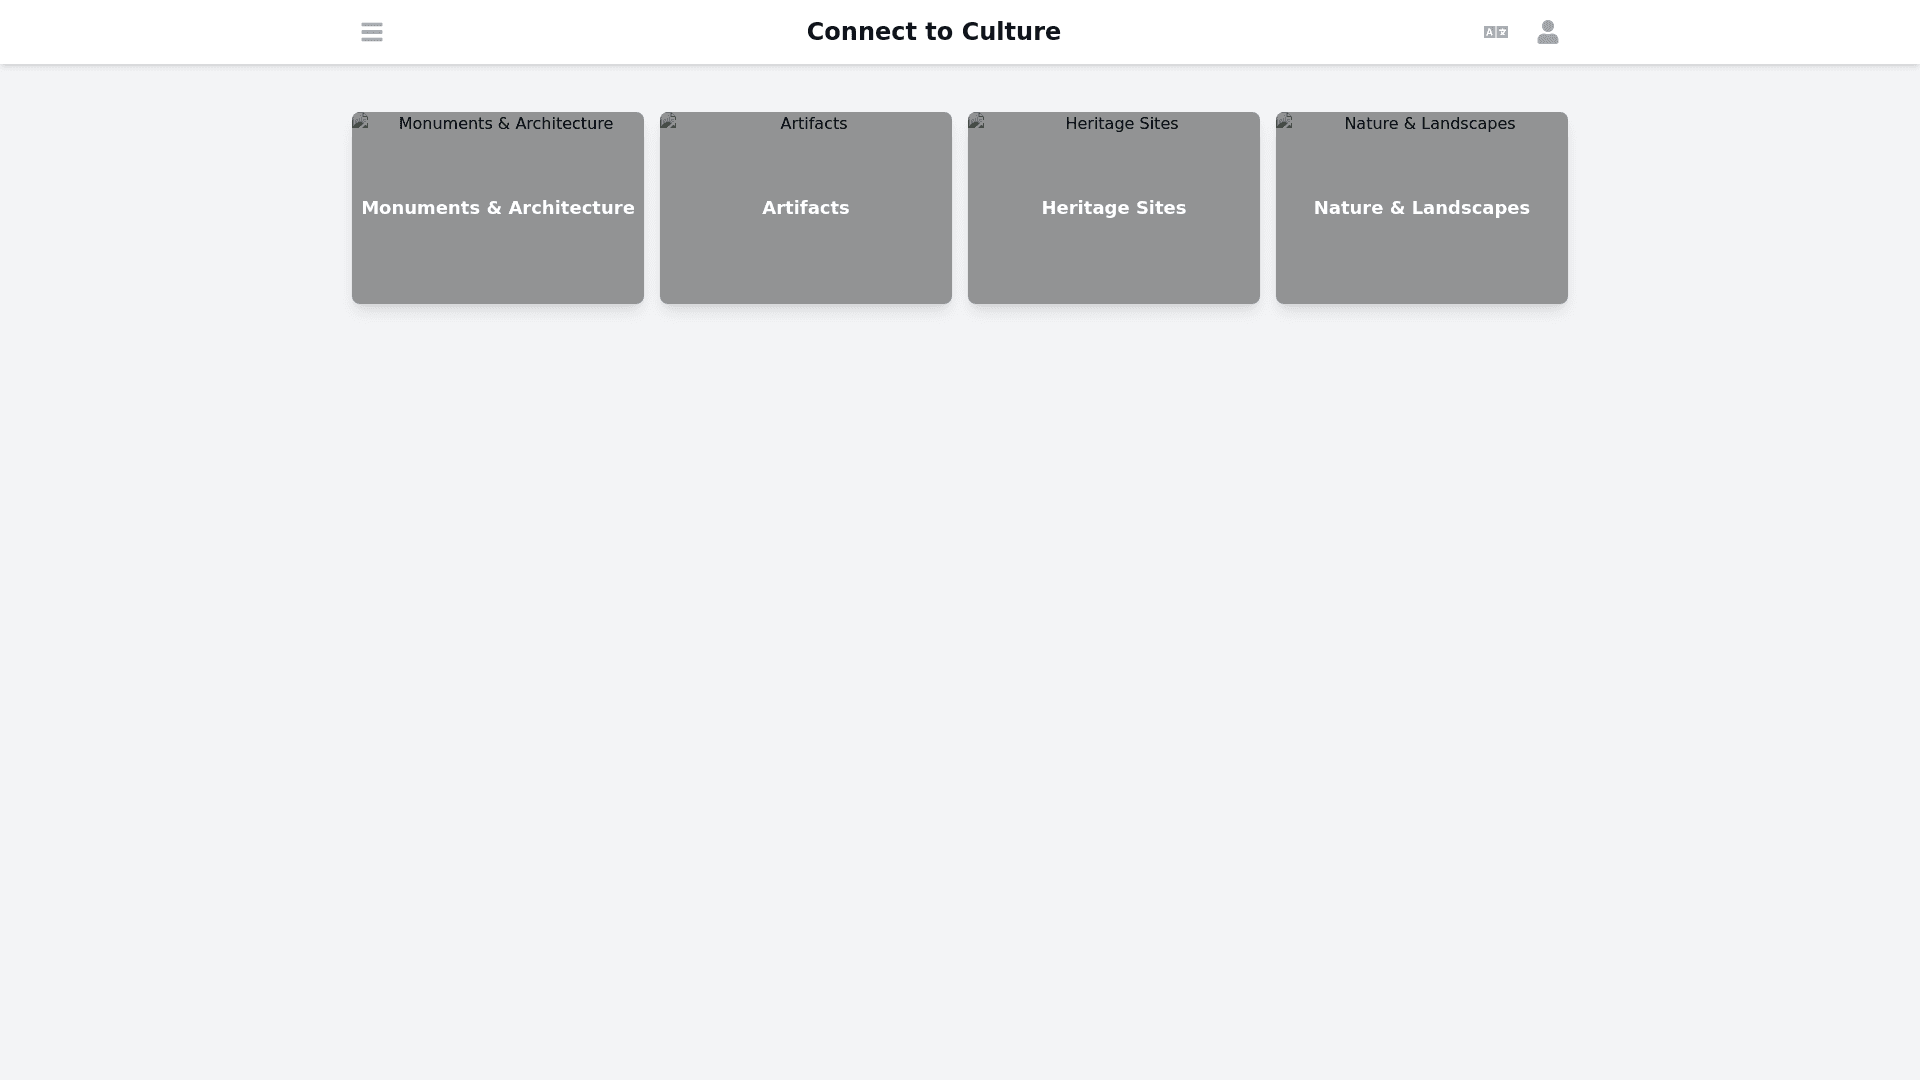Screen dimensions: 1920x1080
Task: Select the Artifacts category tile
Action: pos(805,207)
